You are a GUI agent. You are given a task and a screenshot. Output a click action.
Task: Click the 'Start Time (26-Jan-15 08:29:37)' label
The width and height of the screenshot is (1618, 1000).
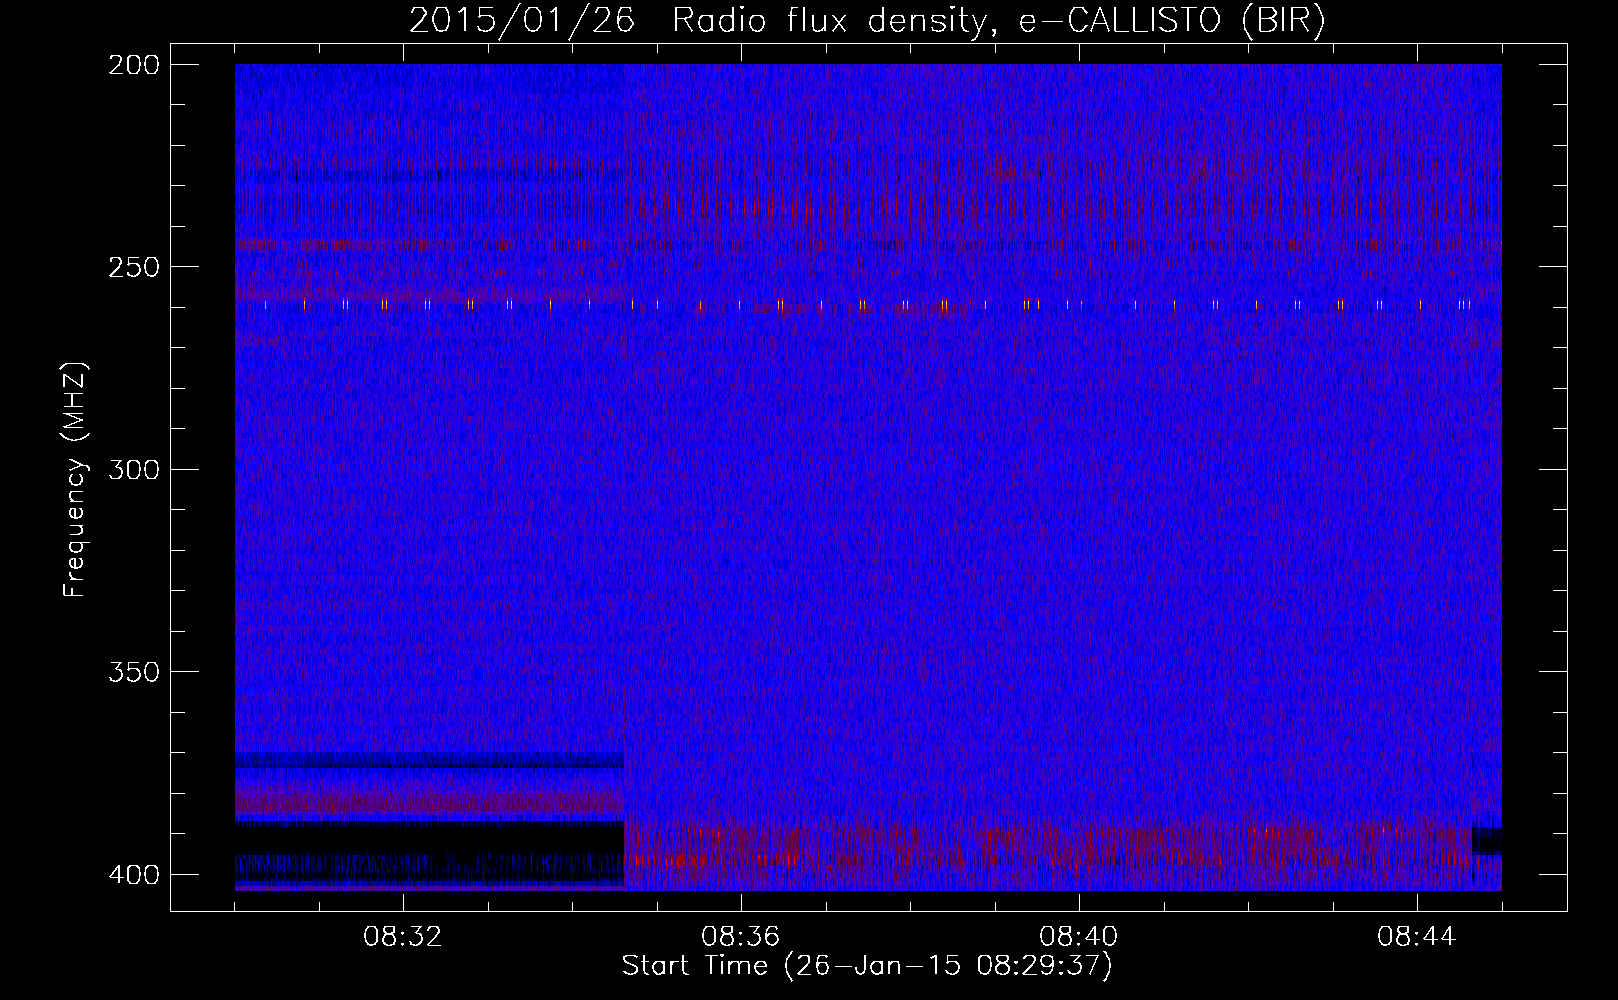point(867,966)
